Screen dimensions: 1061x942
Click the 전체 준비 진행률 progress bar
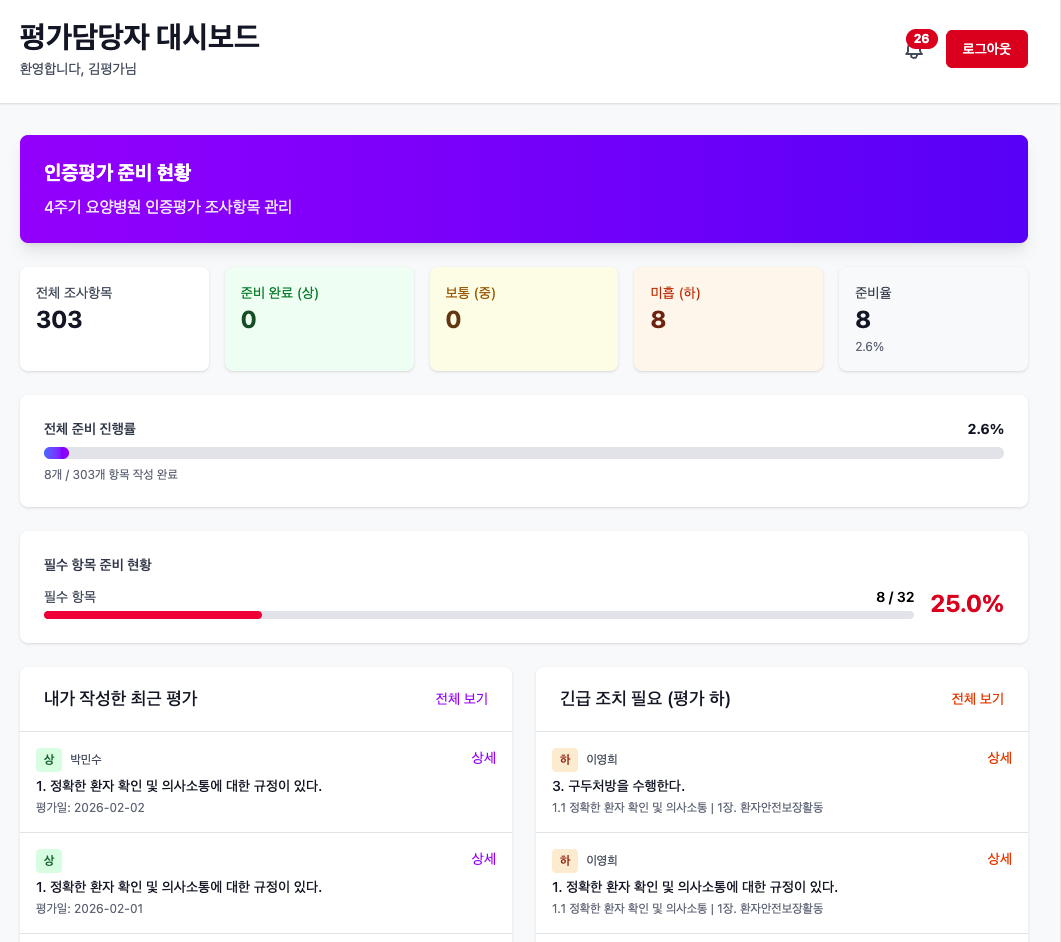523,452
